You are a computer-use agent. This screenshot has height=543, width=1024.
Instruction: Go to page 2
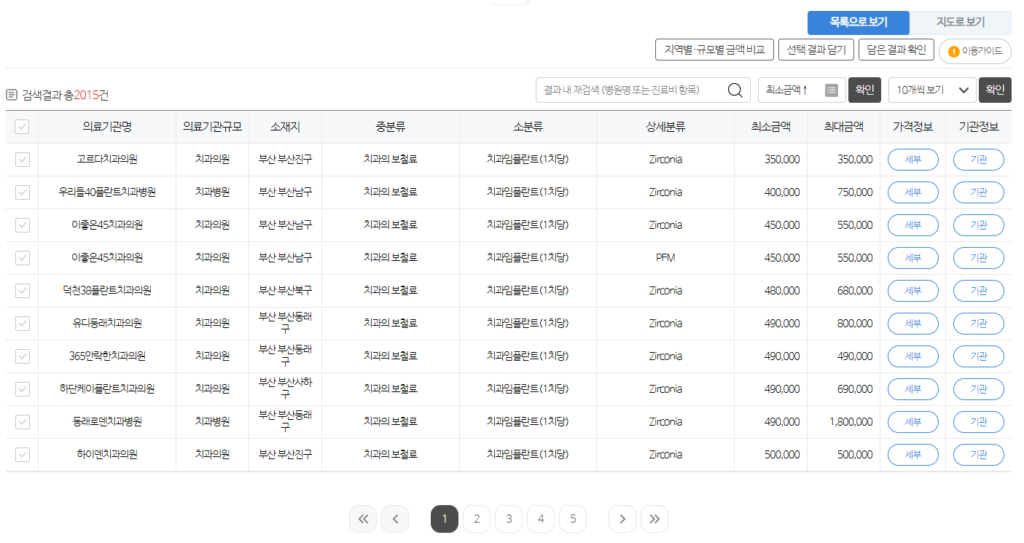(x=477, y=519)
